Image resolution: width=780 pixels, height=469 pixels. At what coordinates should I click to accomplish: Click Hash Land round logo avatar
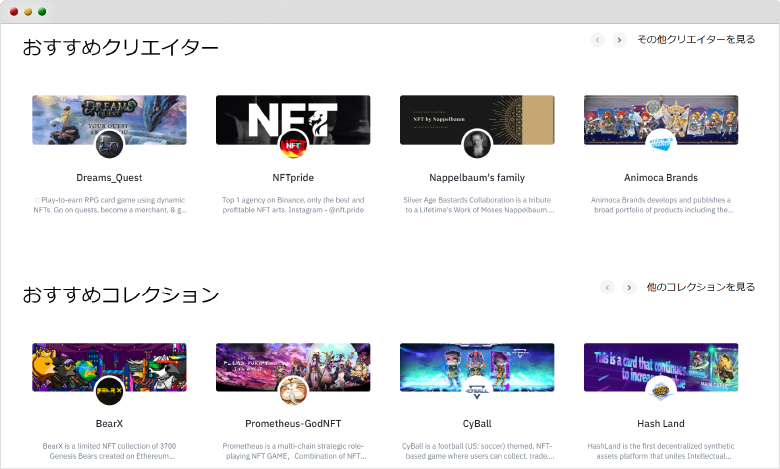tap(661, 391)
